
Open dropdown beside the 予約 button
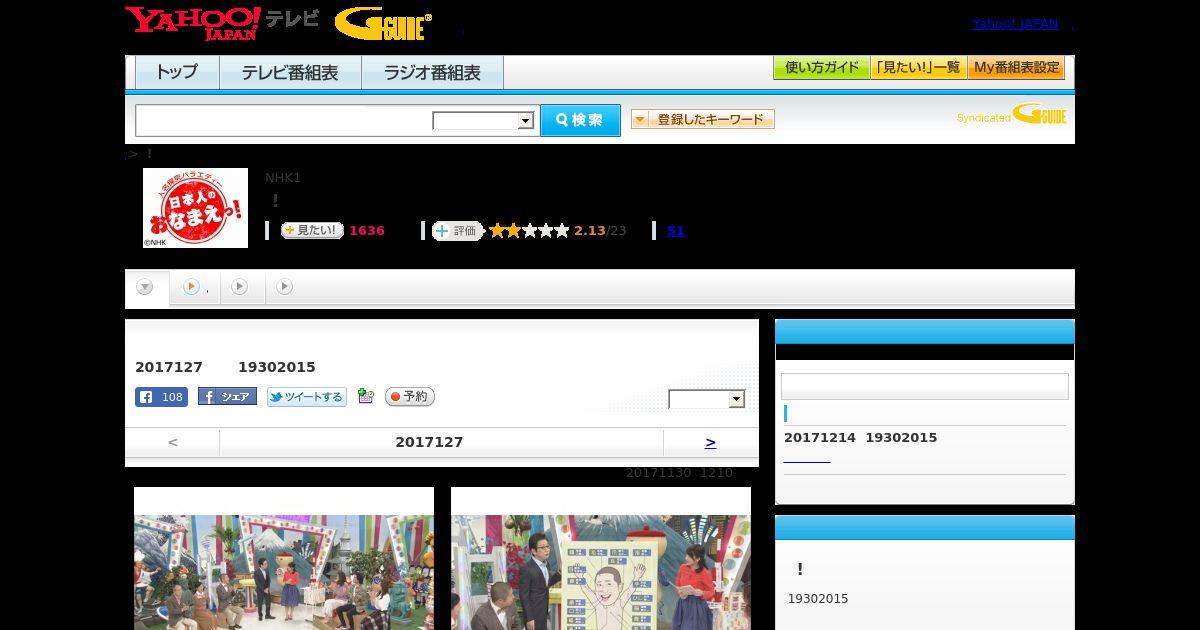pos(707,399)
